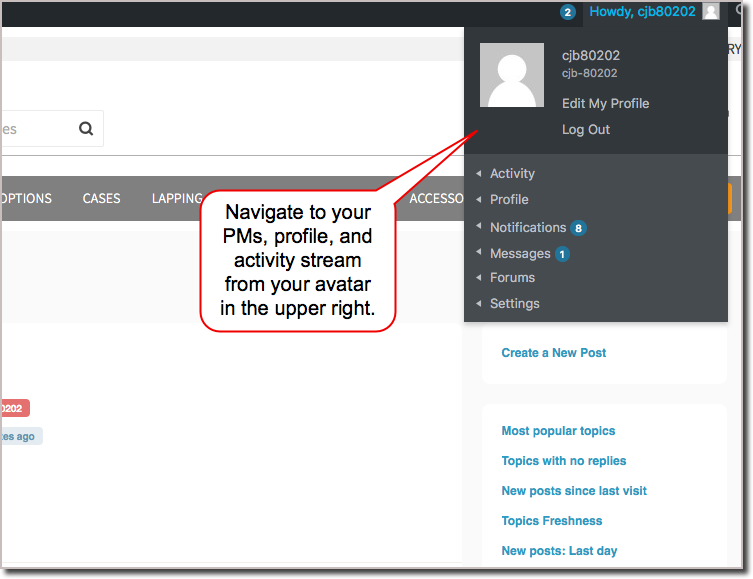Open the LAPPING navigation tab
This screenshot has width=753, height=579.
177,198
